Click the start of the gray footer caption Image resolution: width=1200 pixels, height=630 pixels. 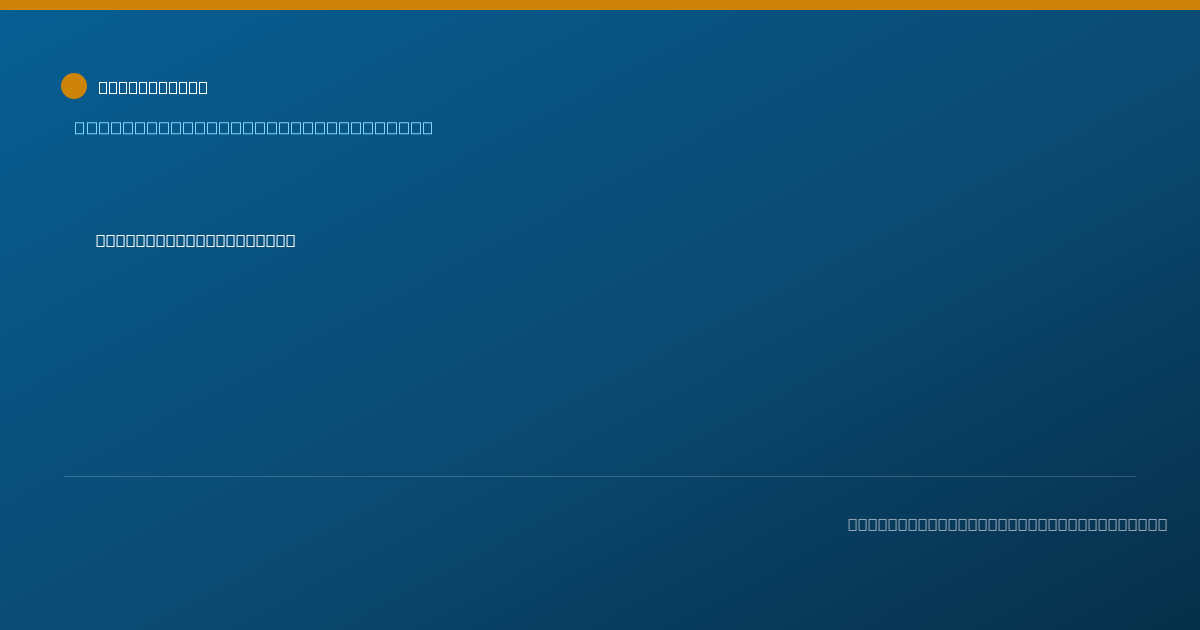click(x=853, y=524)
